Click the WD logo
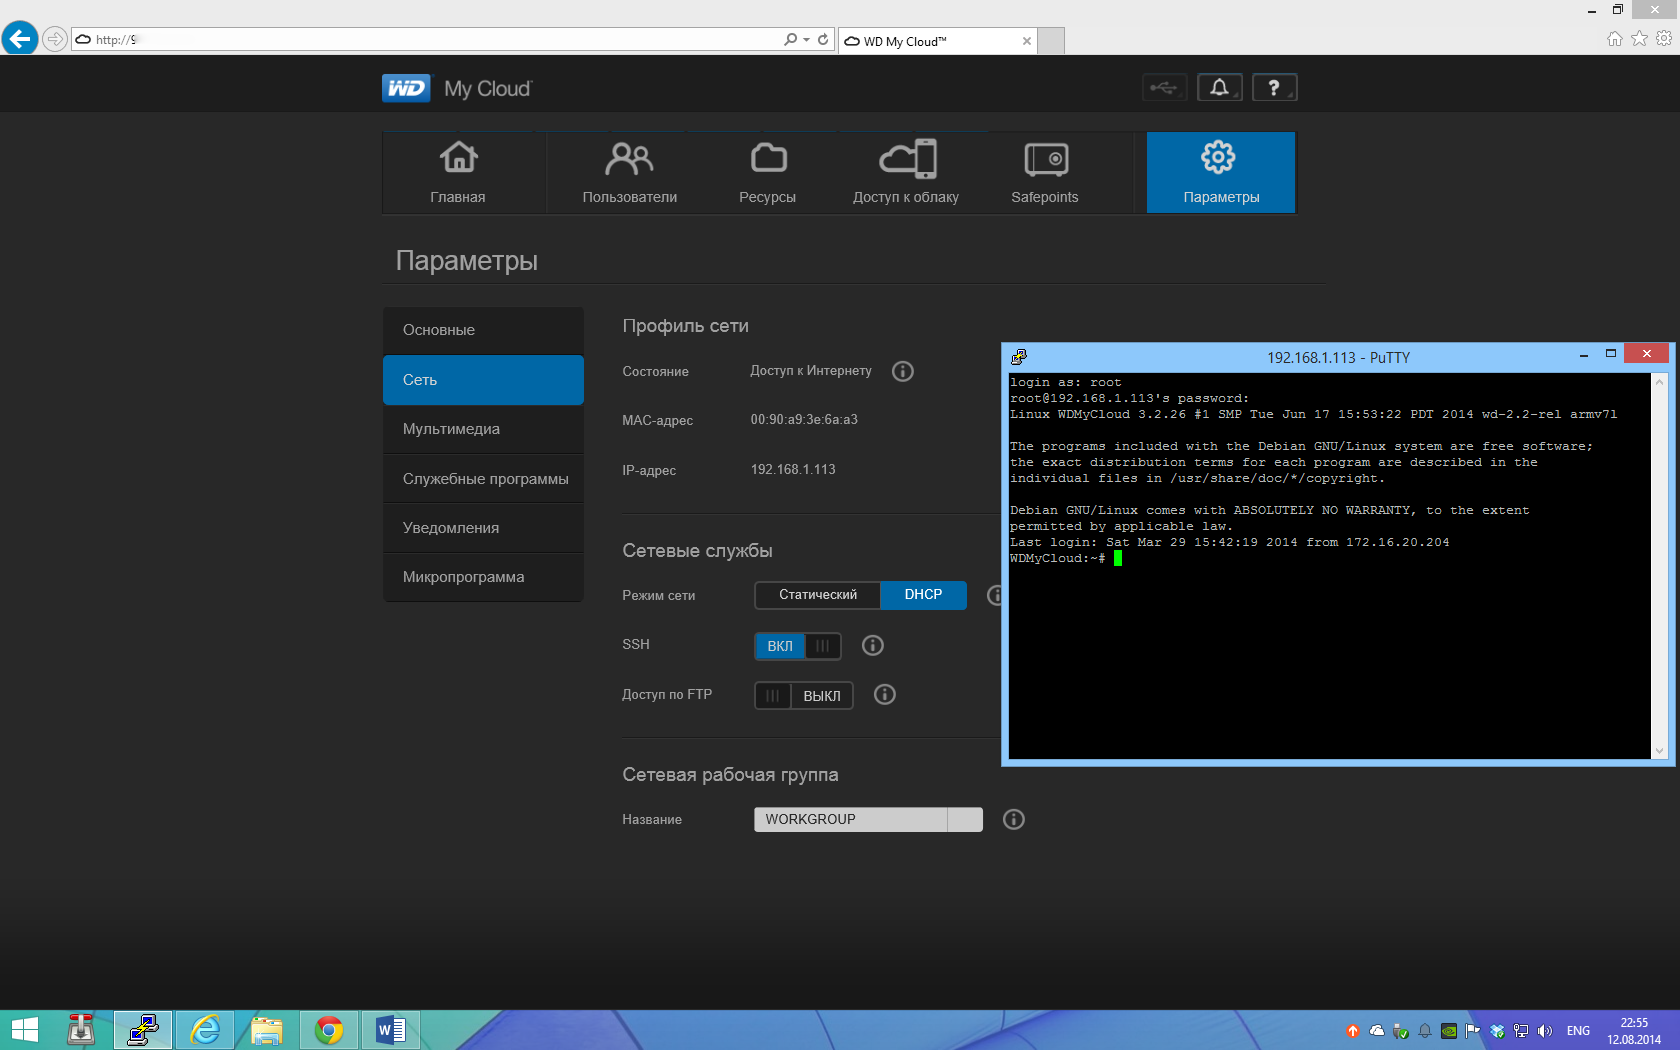This screenshot has width=1680, height=1050. coord(406,88)
